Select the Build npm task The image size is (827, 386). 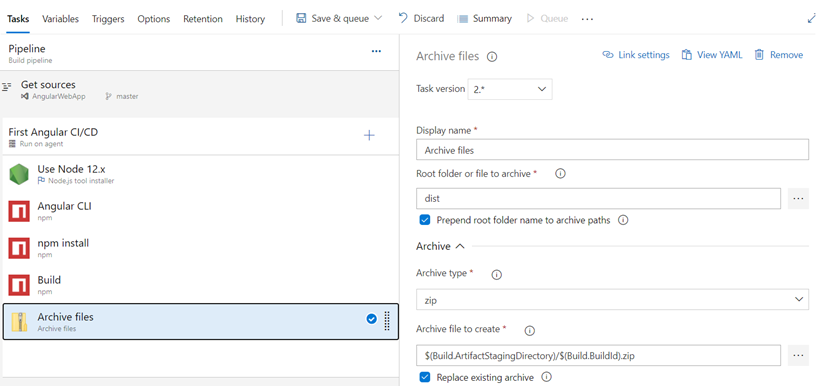point(200,285)
